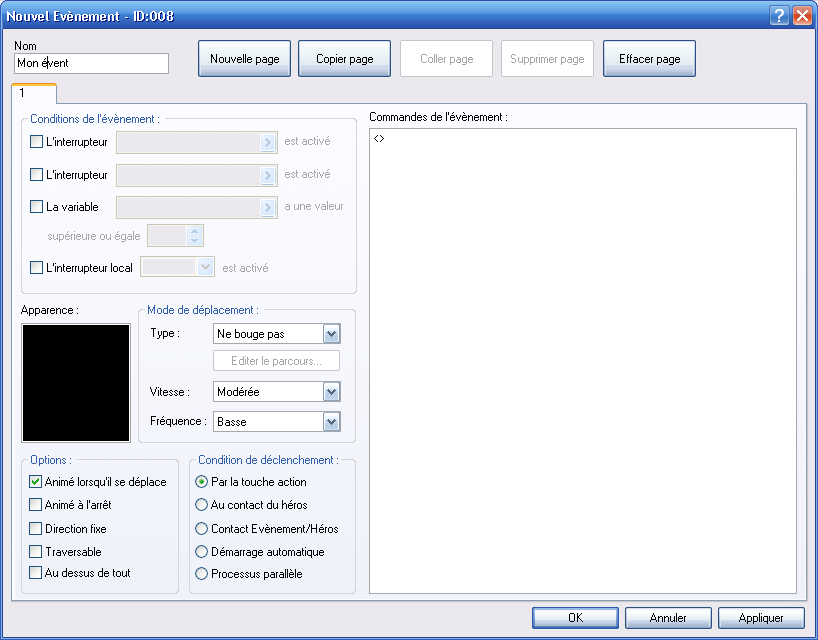Open the Fréquence dropdown Basse
Screen dimensions: 818x640
click(276, 421)
